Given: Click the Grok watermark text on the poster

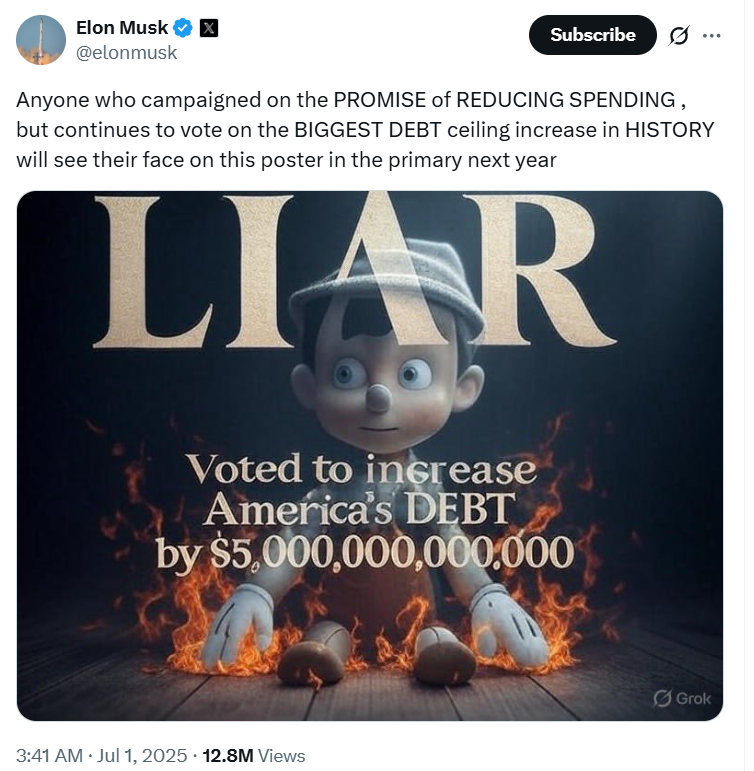Looking at the screenshot, I should 693,698.
